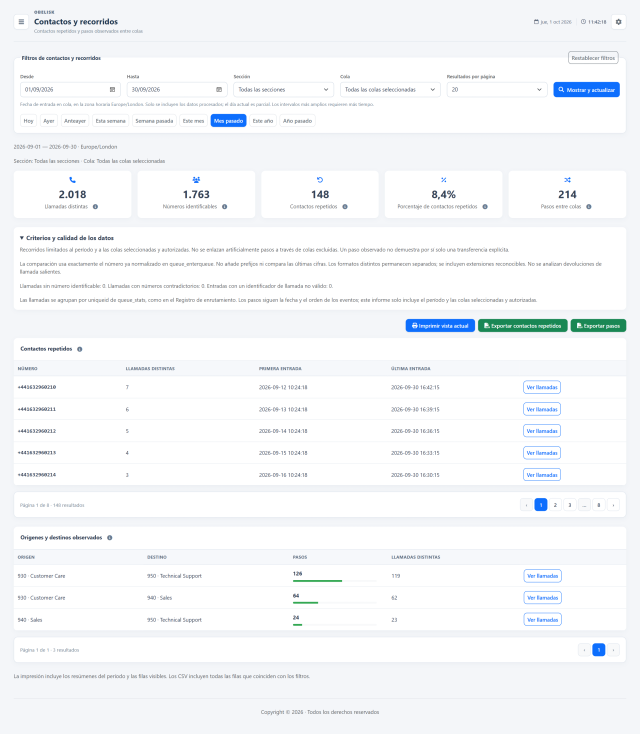Open the hamburger sidebar menu
The width and height of the screenshot is (640, 734).
21,22
